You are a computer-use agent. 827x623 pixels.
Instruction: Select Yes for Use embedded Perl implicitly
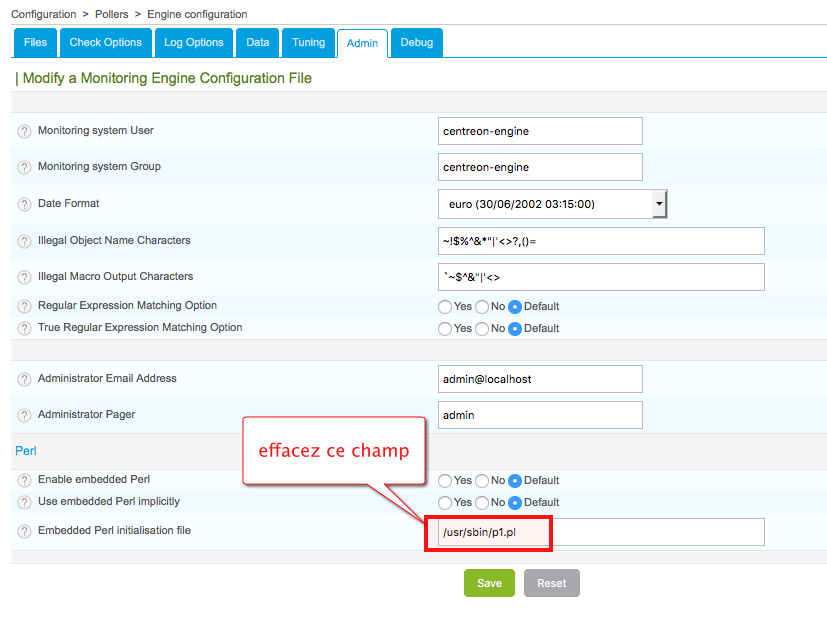[445, 503]
